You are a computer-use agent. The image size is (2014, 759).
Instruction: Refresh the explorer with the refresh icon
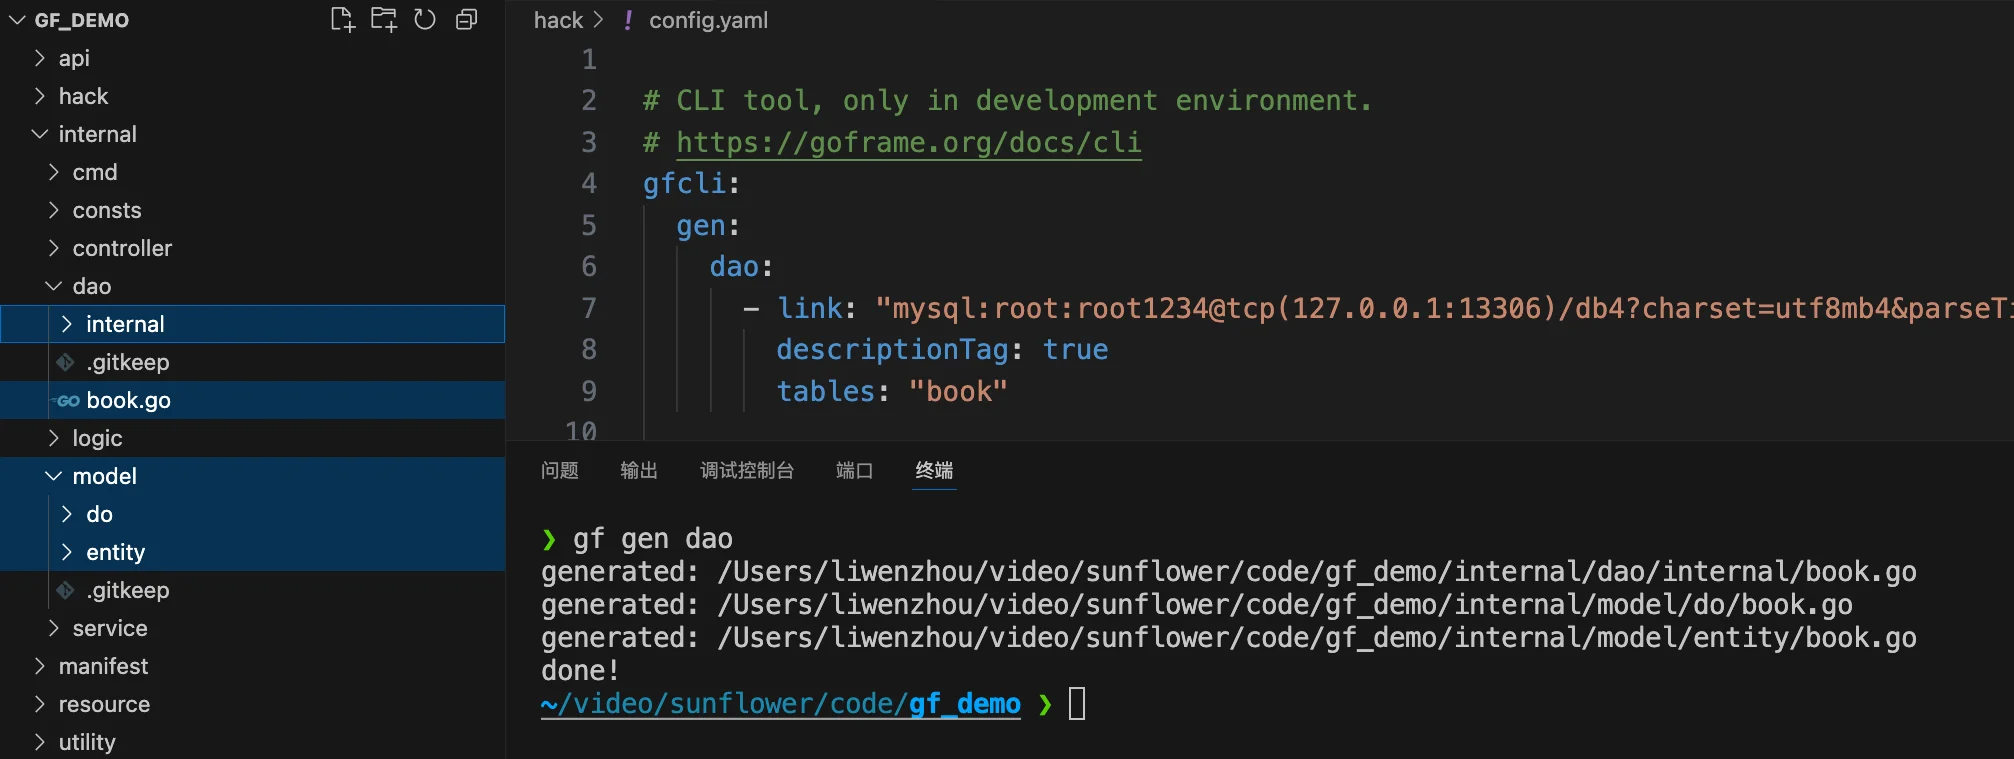(x=425, y=20)
